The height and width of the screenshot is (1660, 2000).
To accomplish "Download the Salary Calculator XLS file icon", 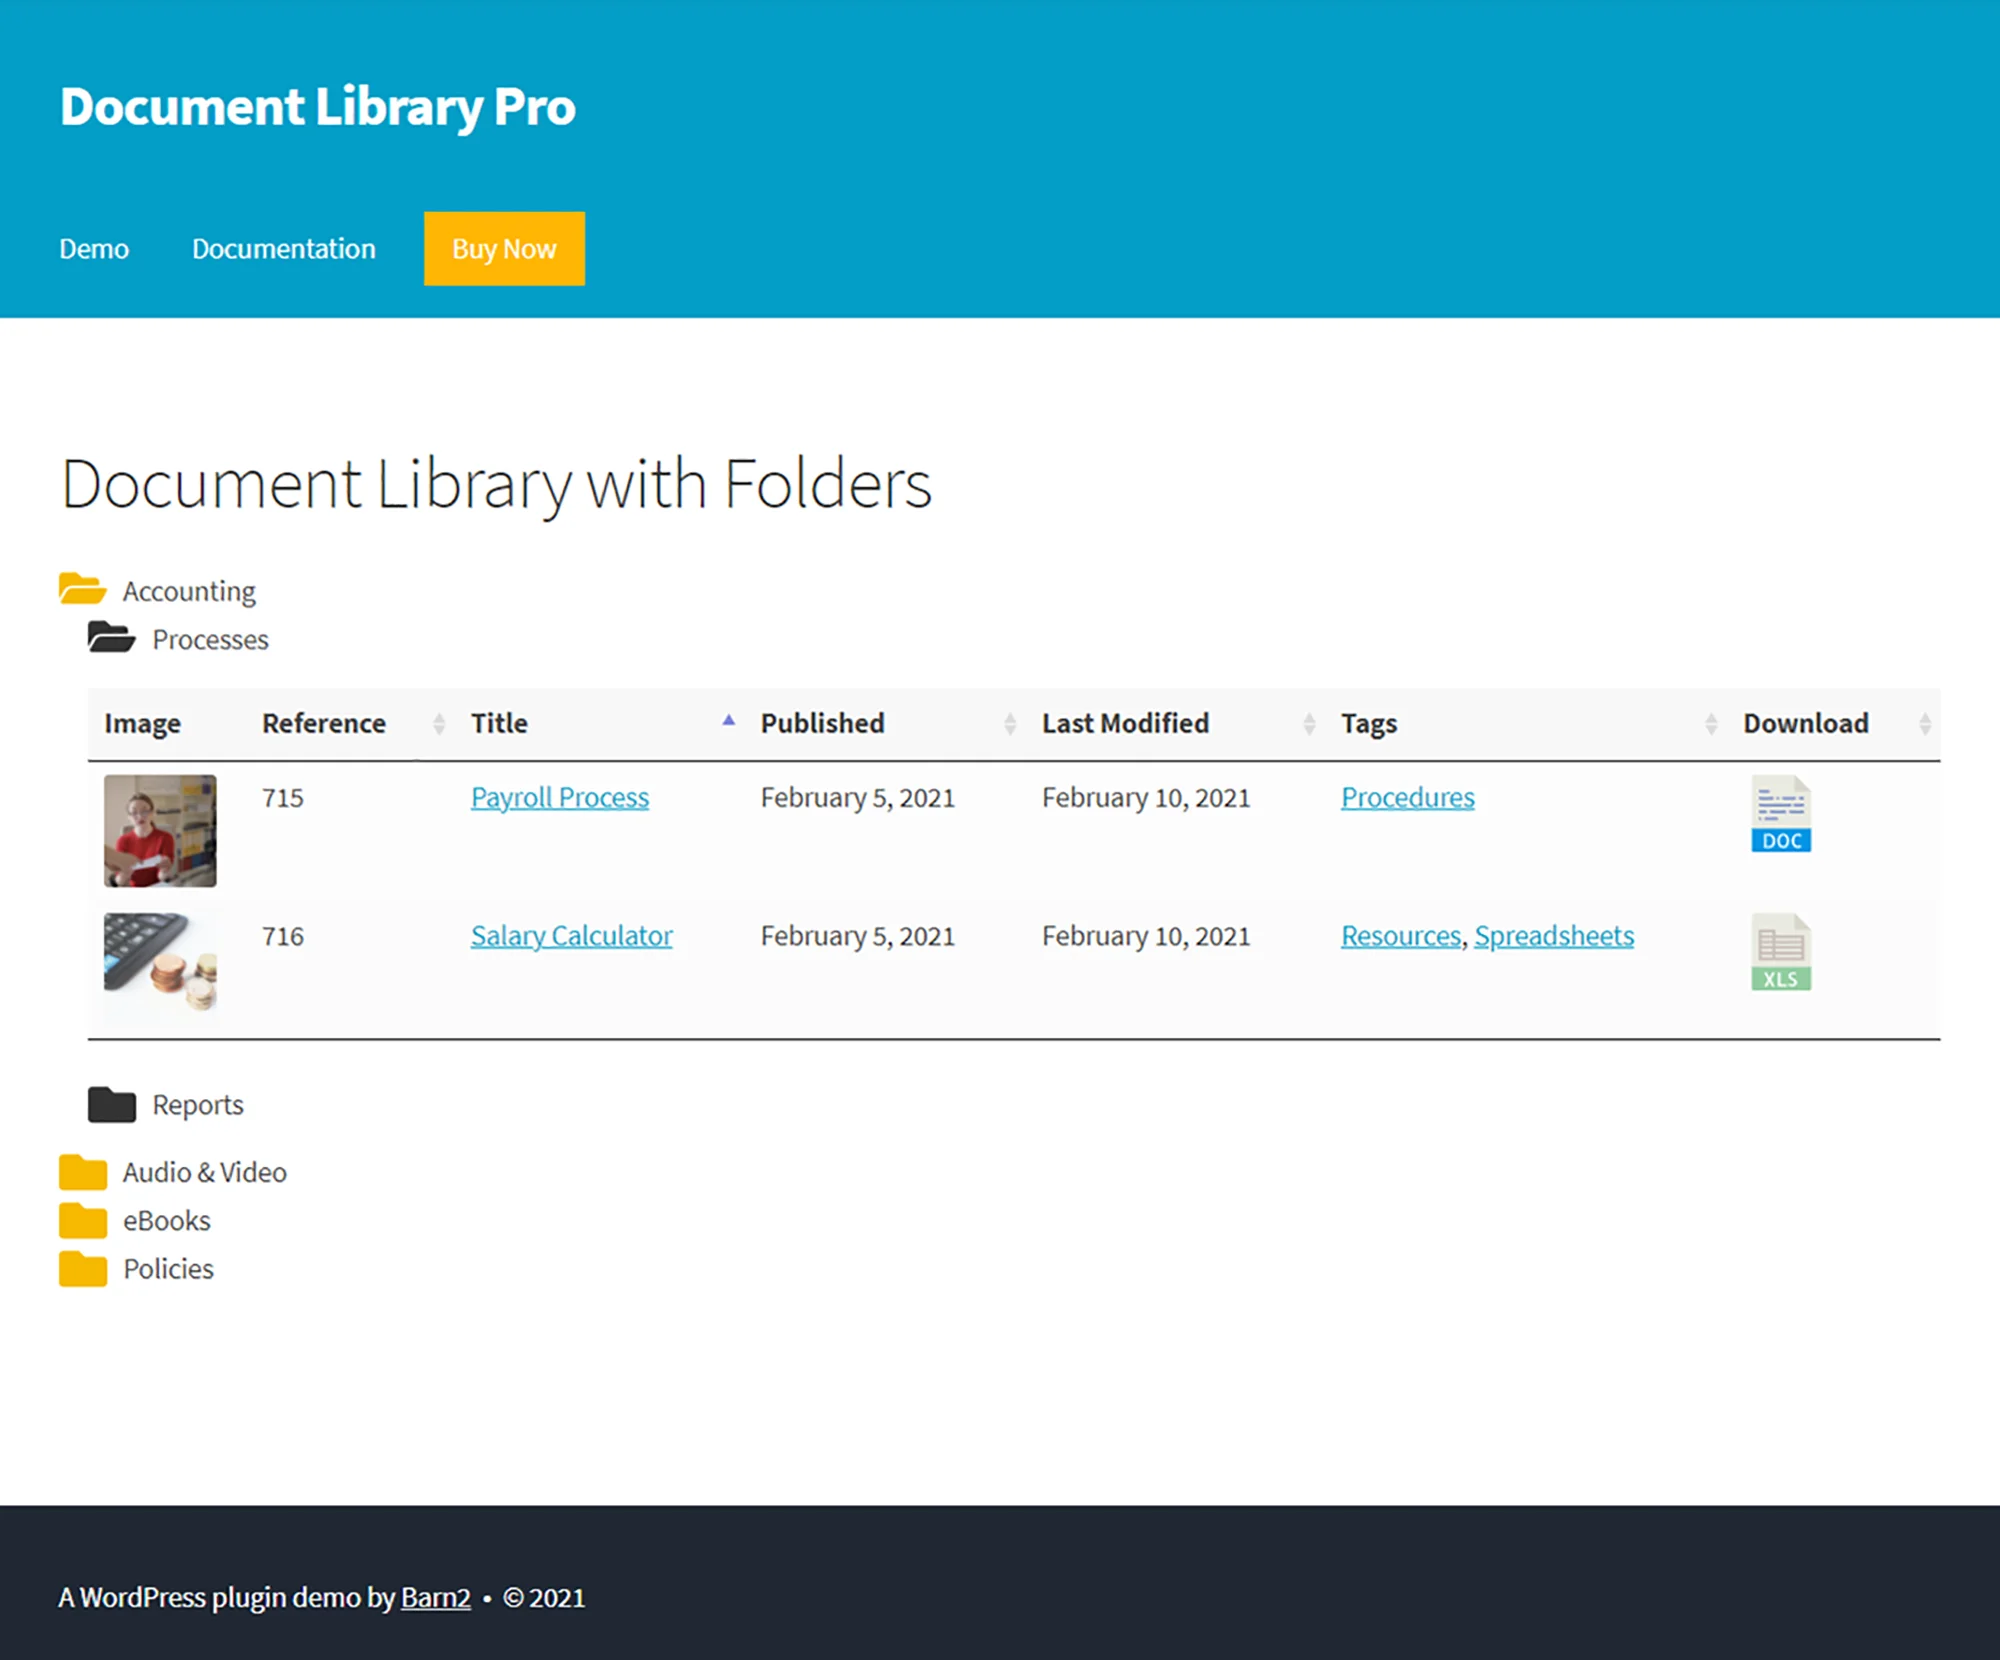I will point(1780,951).
